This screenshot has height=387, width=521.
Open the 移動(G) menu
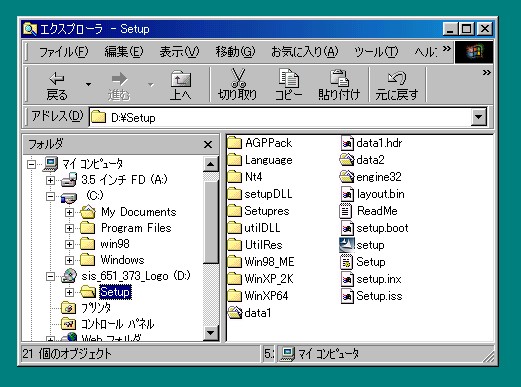click(x=235, y=52)
